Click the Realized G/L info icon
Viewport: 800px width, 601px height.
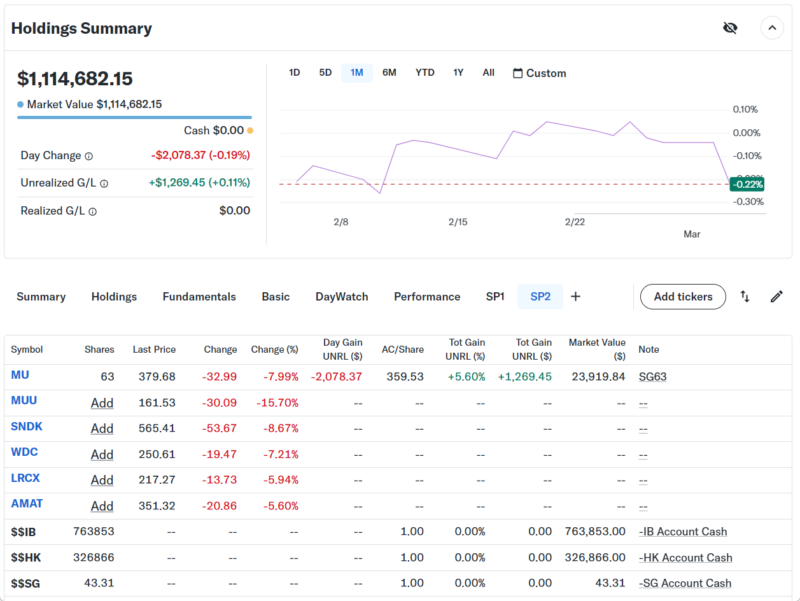point(91,211)
